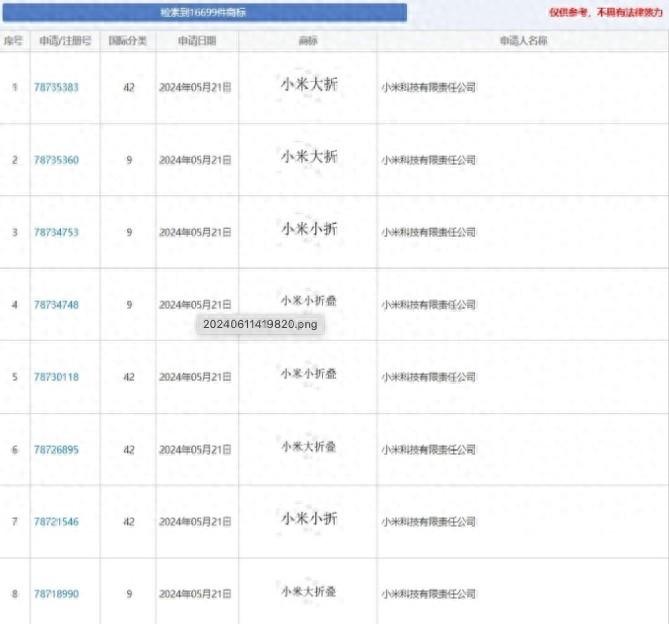This screenshot has height=624, width=669.
Task: Click the date 2024年05月21日 in row 3
Action: pos(195,232)
